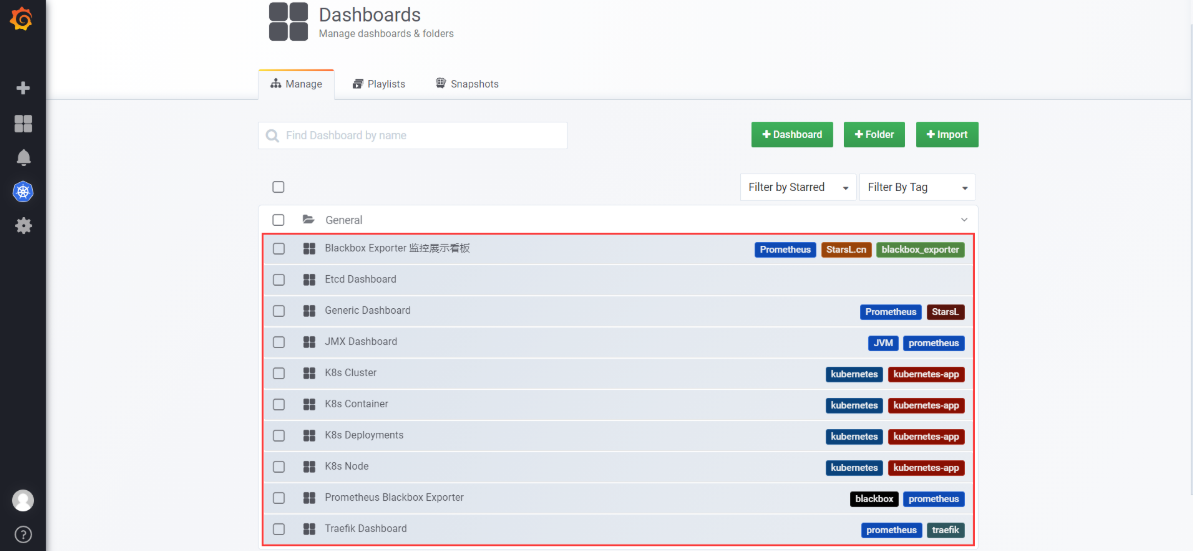Click the General folder name
Screen dimensions: 1193x551
pos(344,220)
